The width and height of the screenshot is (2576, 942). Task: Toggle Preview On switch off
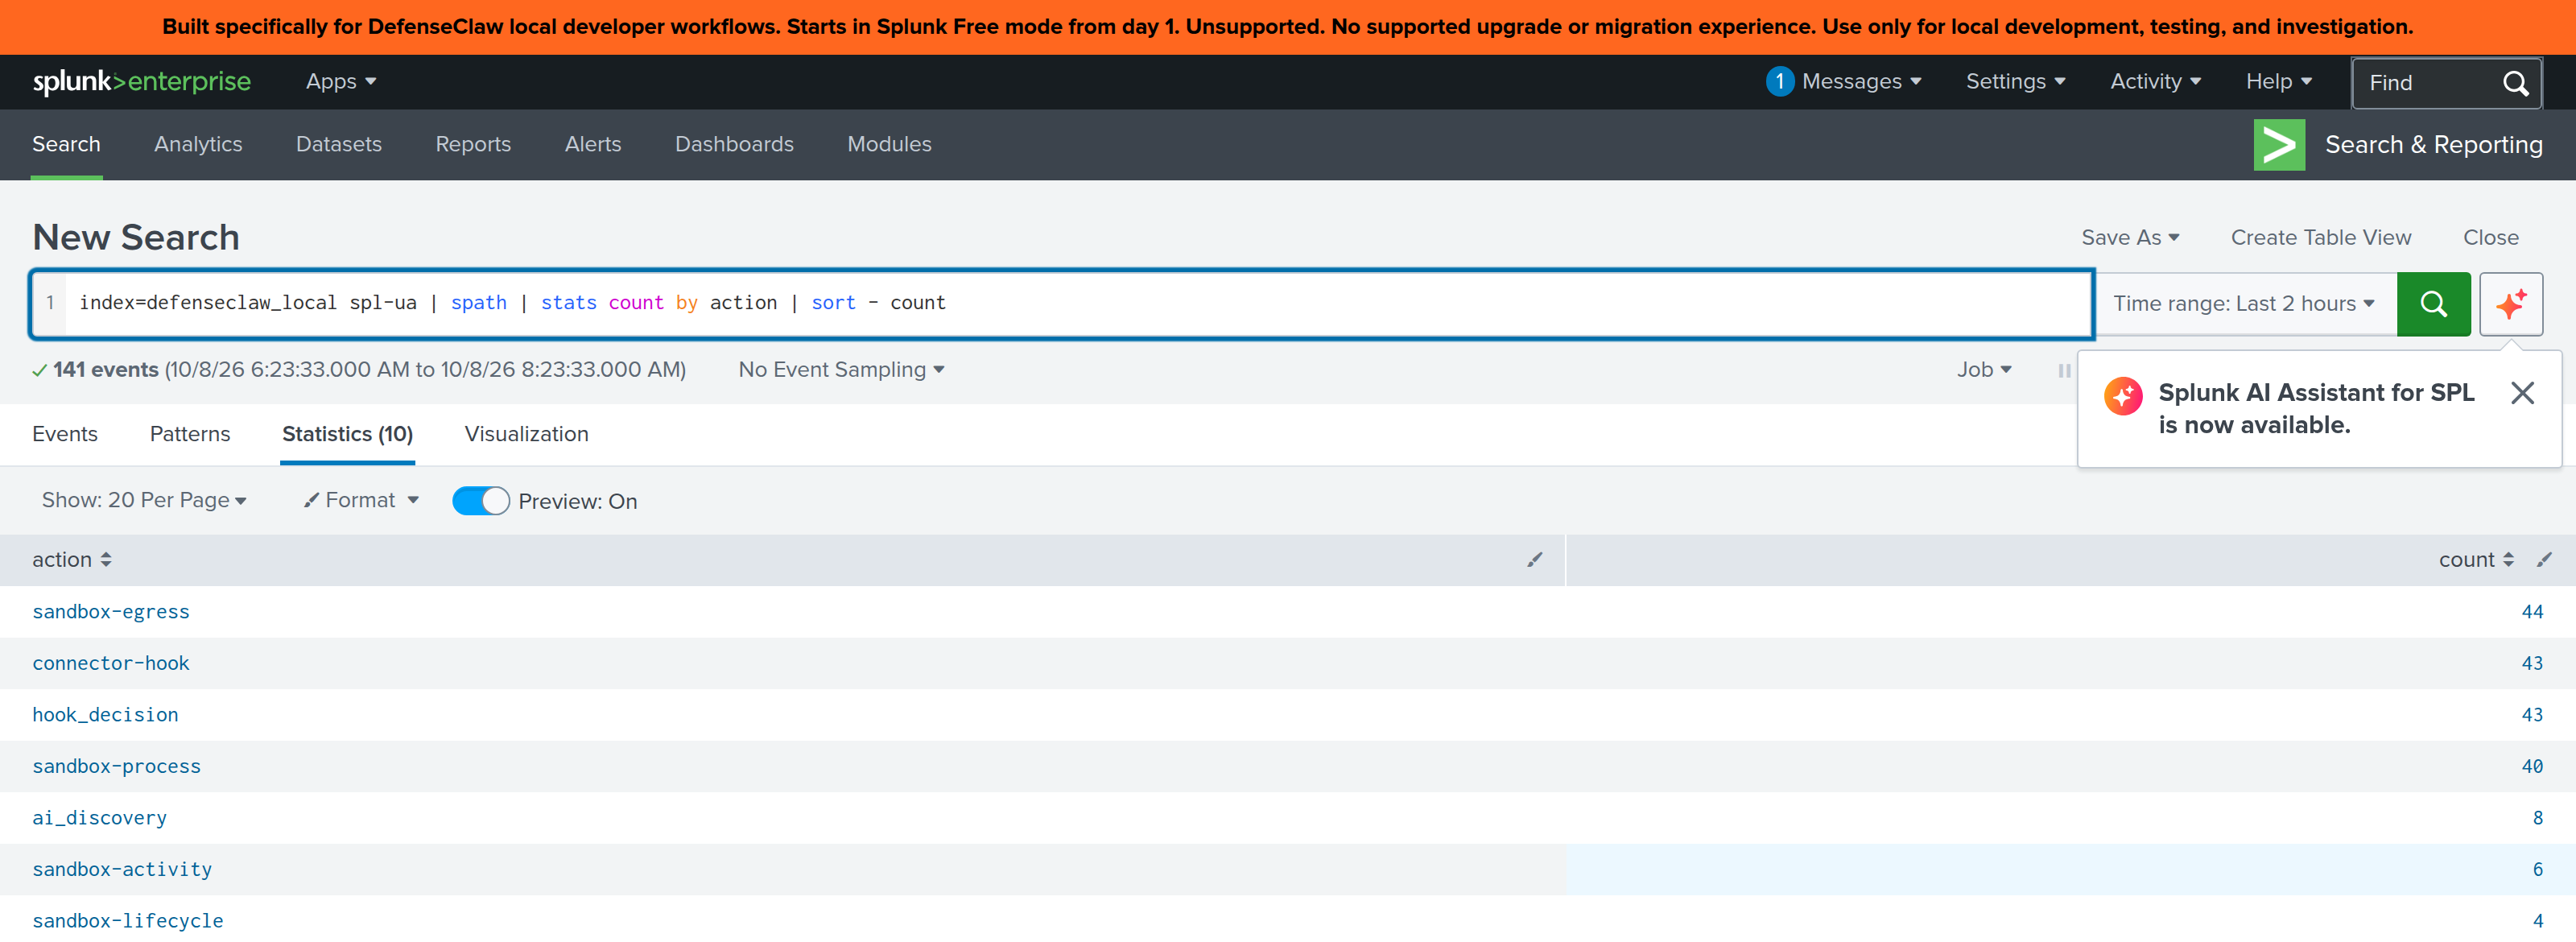[x=480, y=501]
